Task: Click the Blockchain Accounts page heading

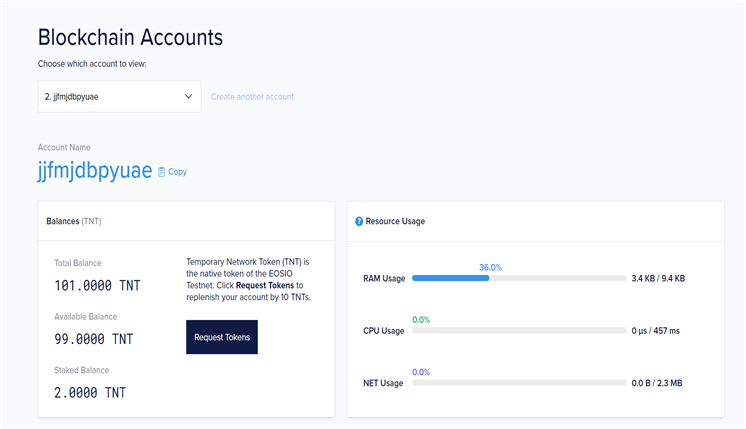Action: tap(130, 37)
